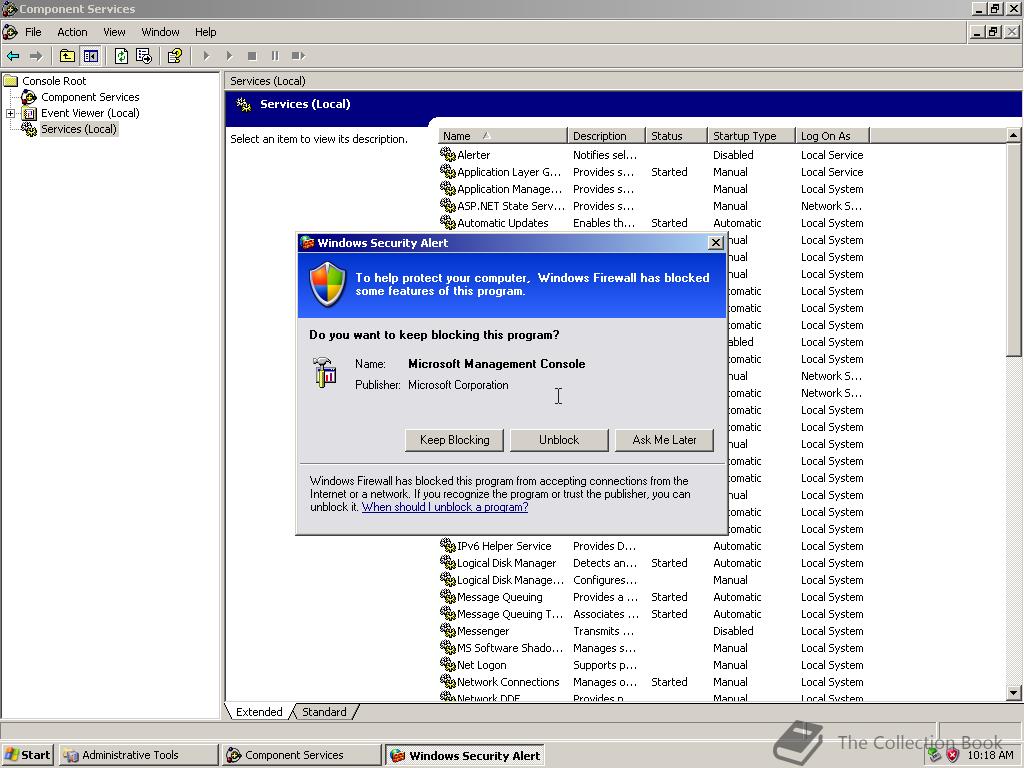Switch to Component Services taskbar item
The height and width of the screenshot is (768, 1024).
click(302, 755)
